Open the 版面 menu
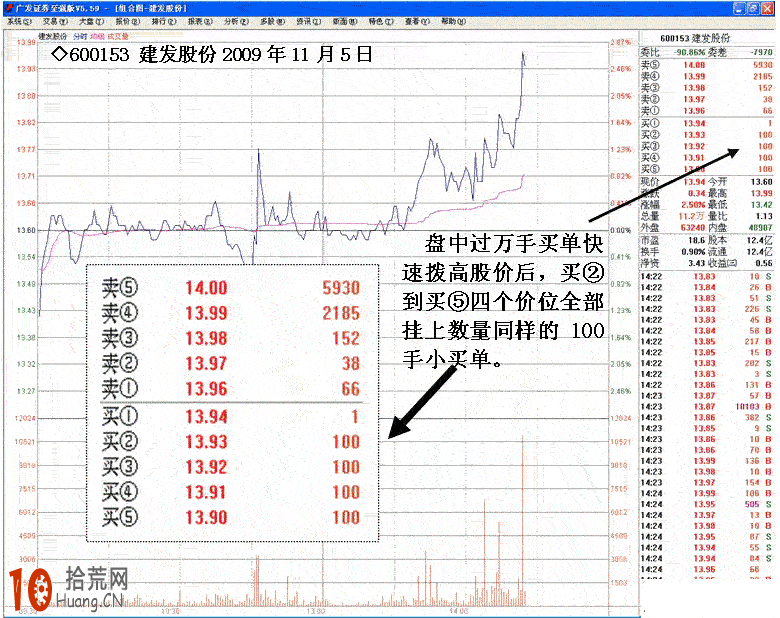The image size is (780, 618). [x=345, y=21]
